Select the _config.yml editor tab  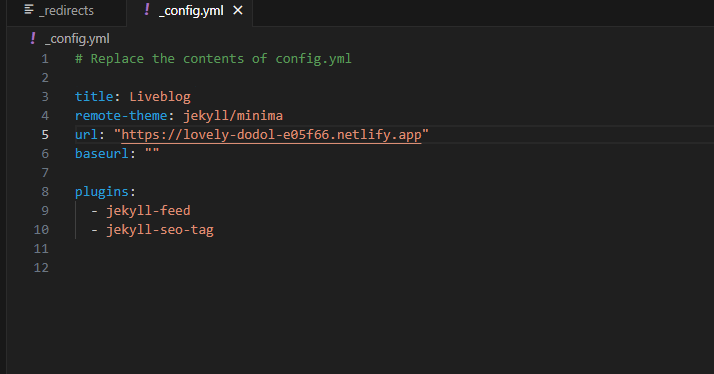[189, 11]
